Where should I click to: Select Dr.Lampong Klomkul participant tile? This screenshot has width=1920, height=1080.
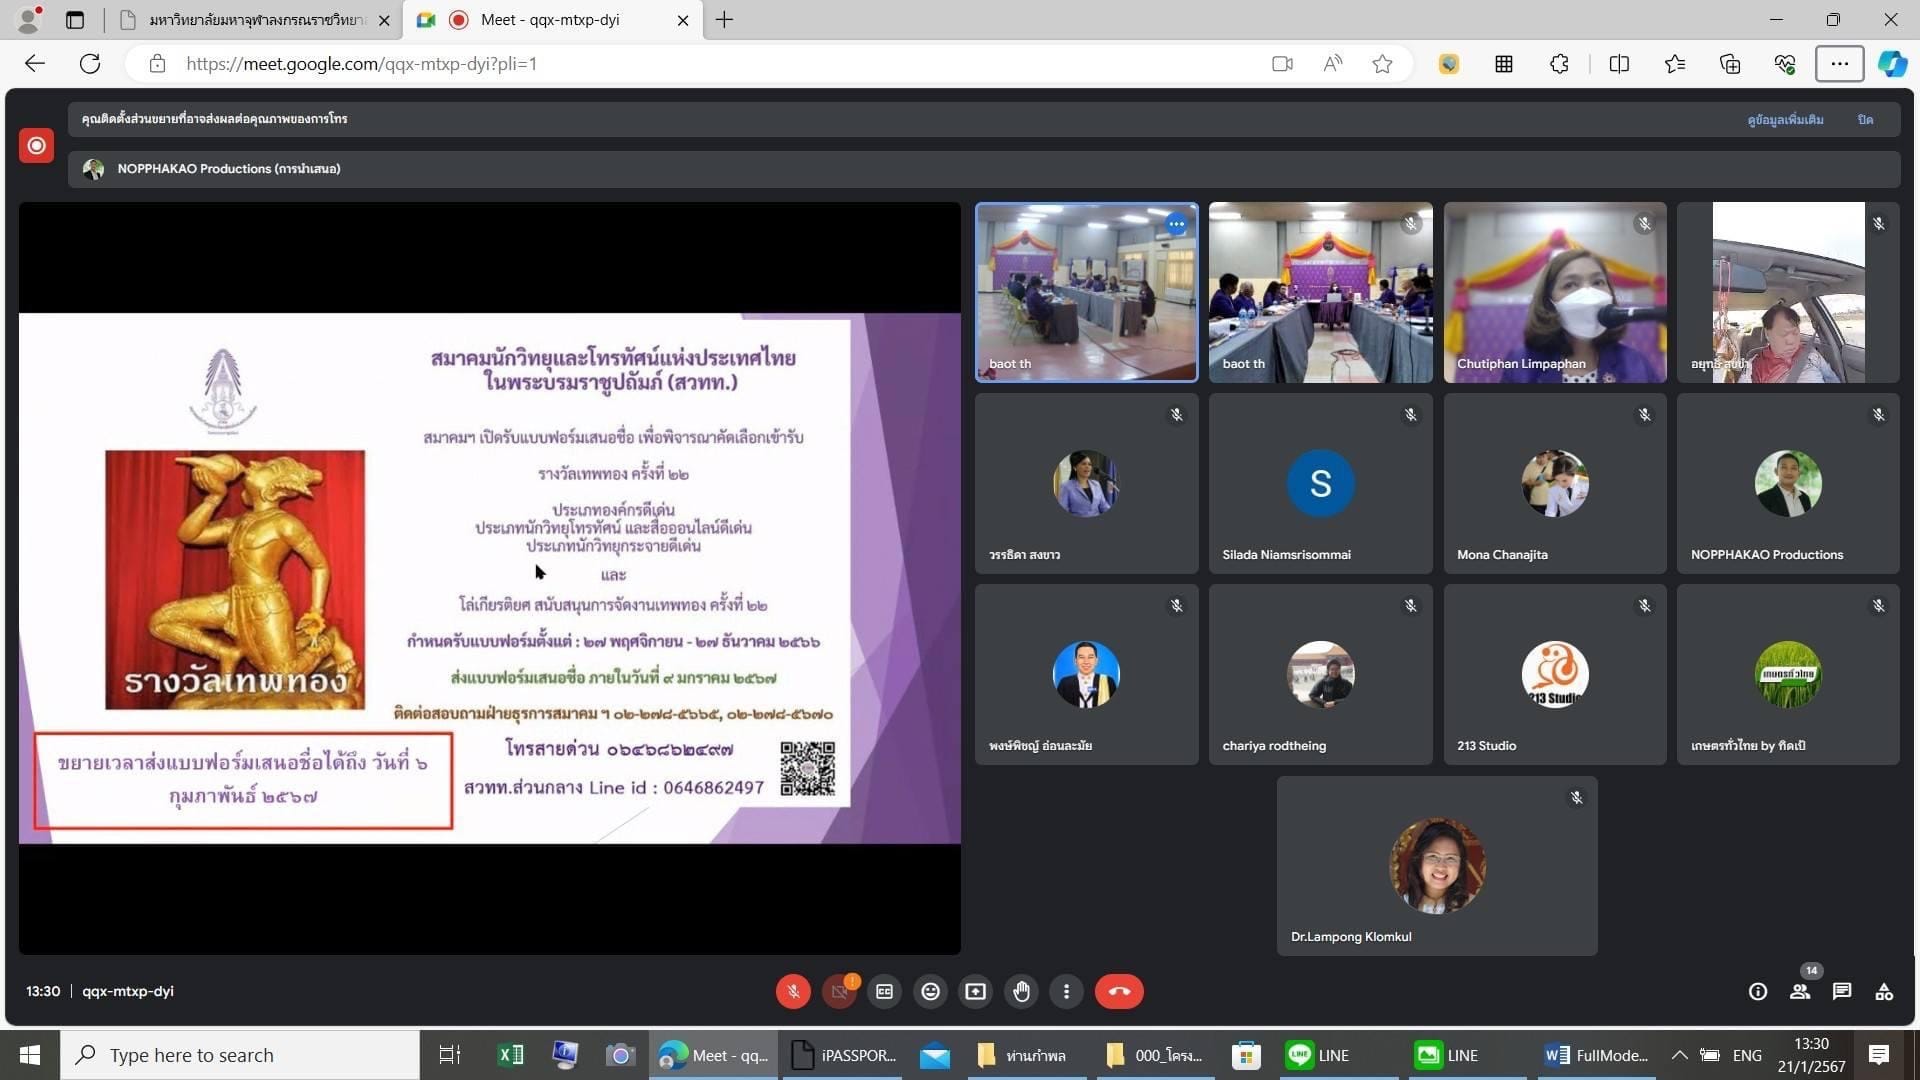tap(1437, 866)
